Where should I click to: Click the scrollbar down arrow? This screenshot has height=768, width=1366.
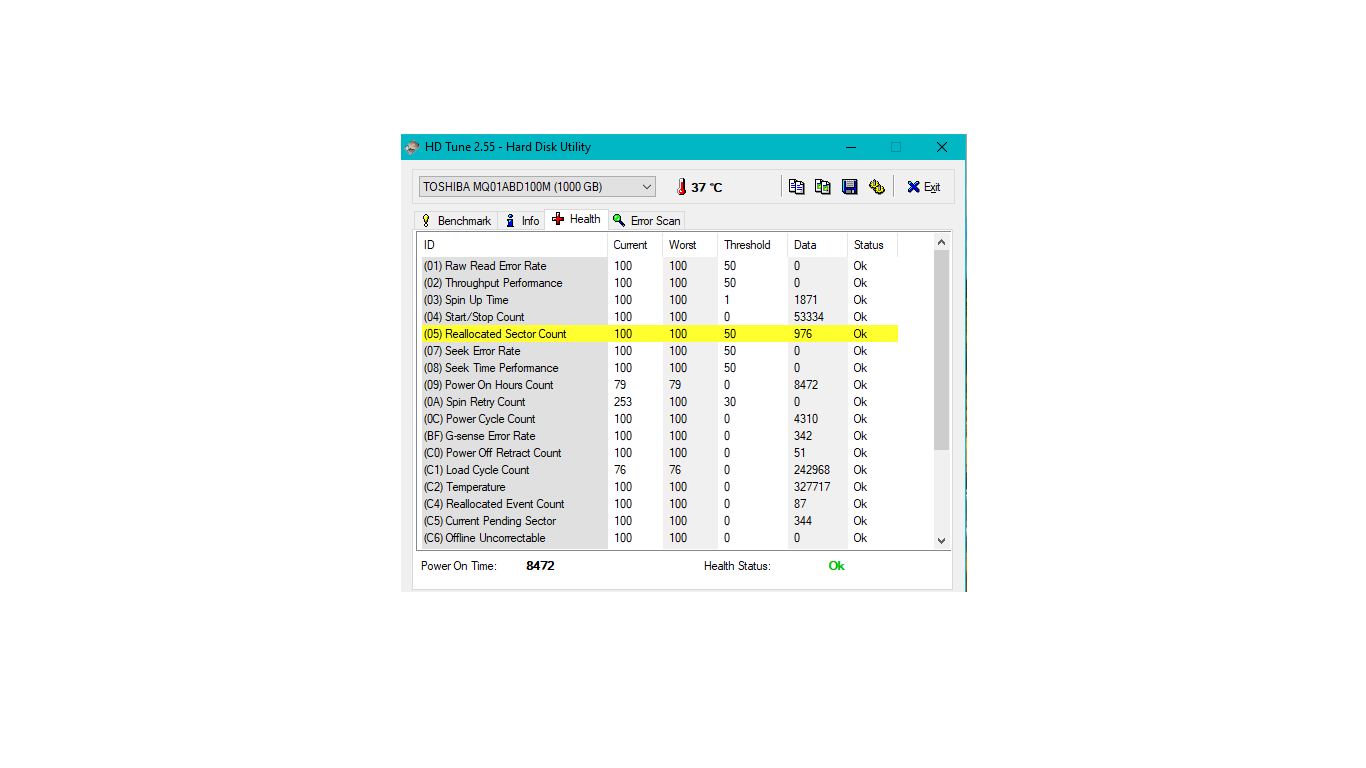[x=941, y=540]
